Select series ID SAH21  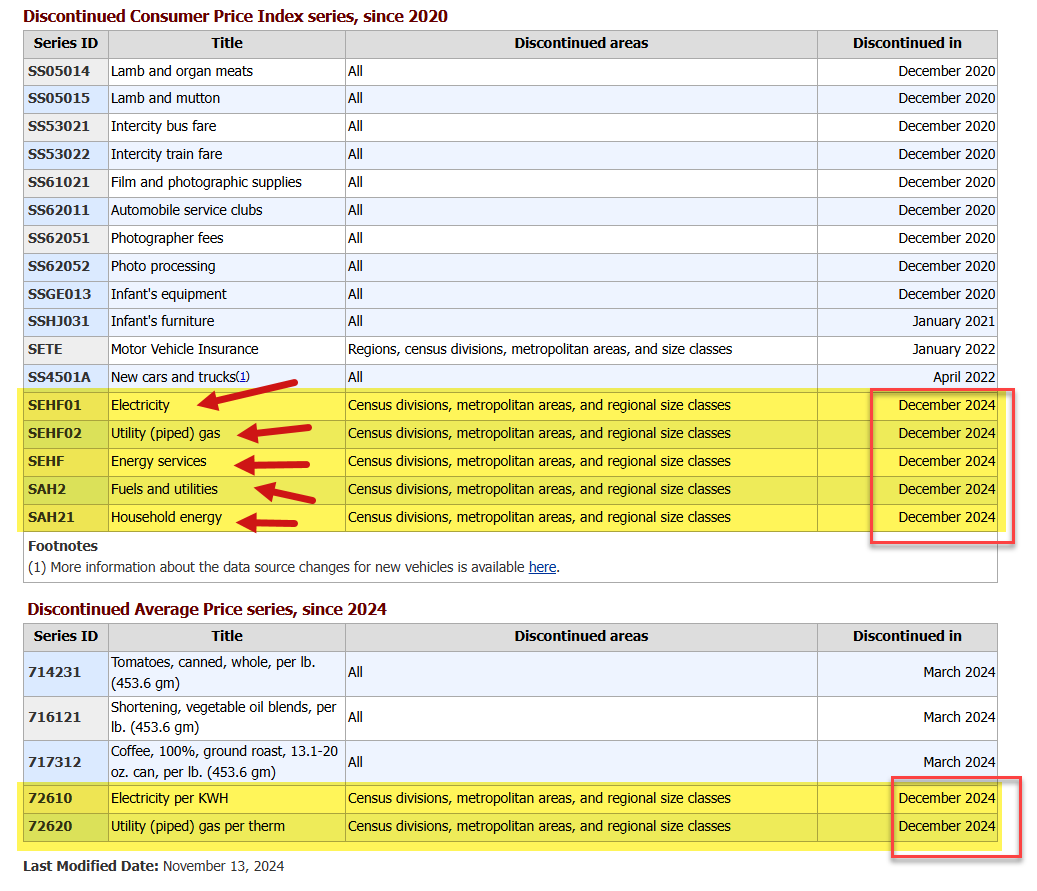coord(51,517)
